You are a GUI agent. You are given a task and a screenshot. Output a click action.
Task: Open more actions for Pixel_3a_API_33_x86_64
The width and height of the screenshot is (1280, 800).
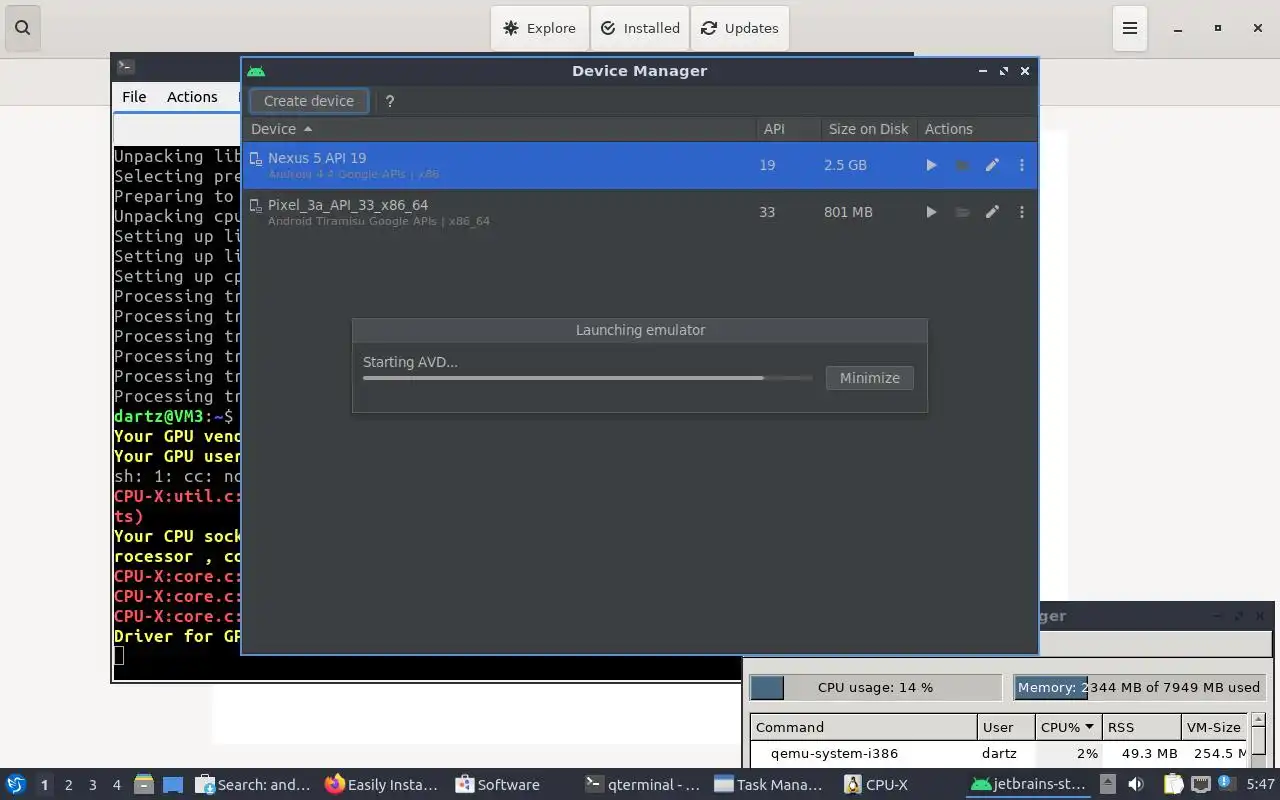click(x=1021, y=212)
